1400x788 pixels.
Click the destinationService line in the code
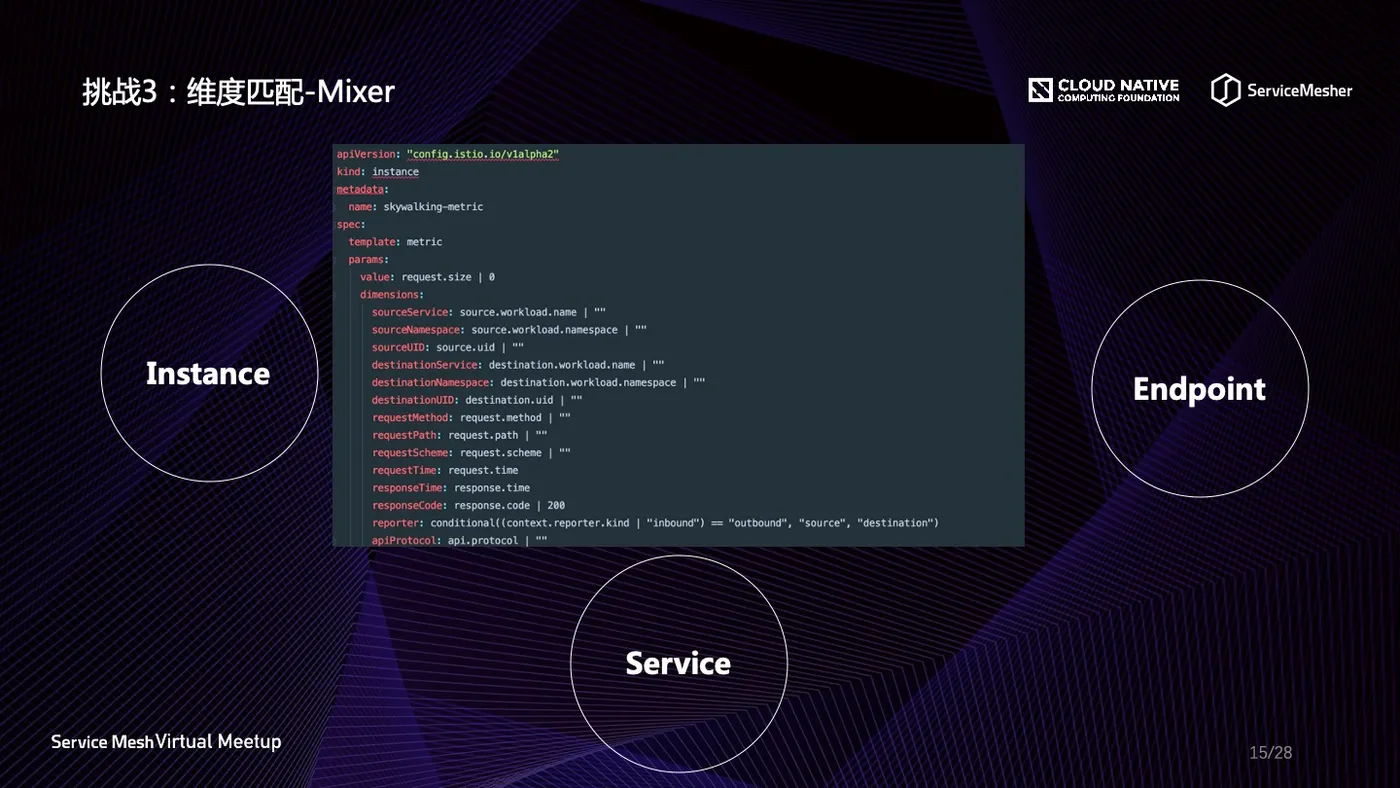click(x=518, y=365)
